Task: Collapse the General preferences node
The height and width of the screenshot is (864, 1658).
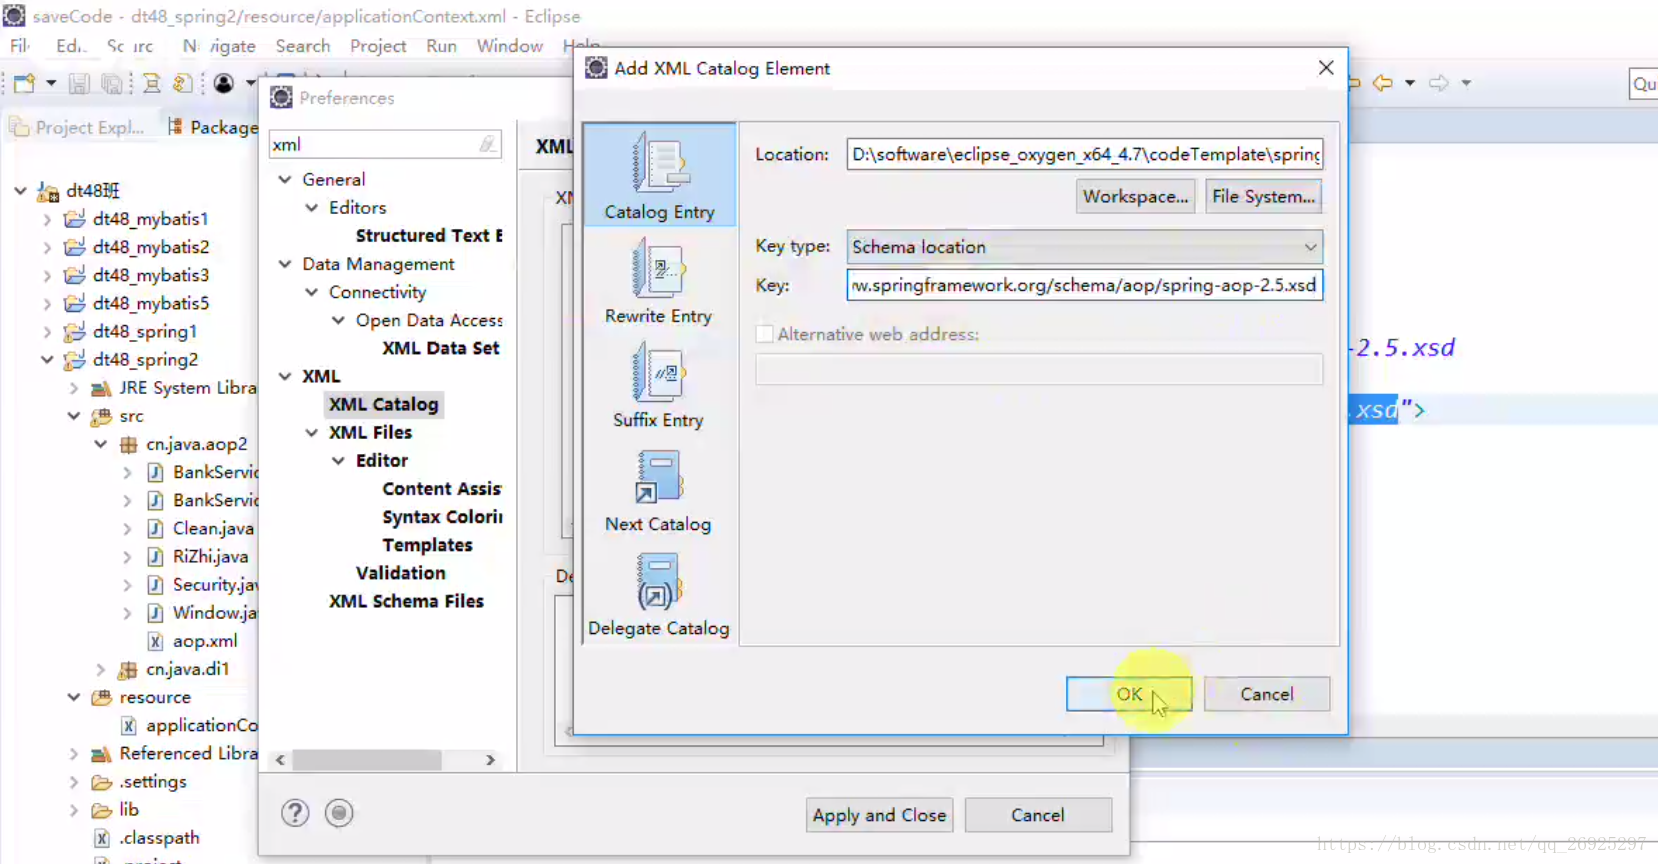Action: pyautogui.click(x=285, y=180)
